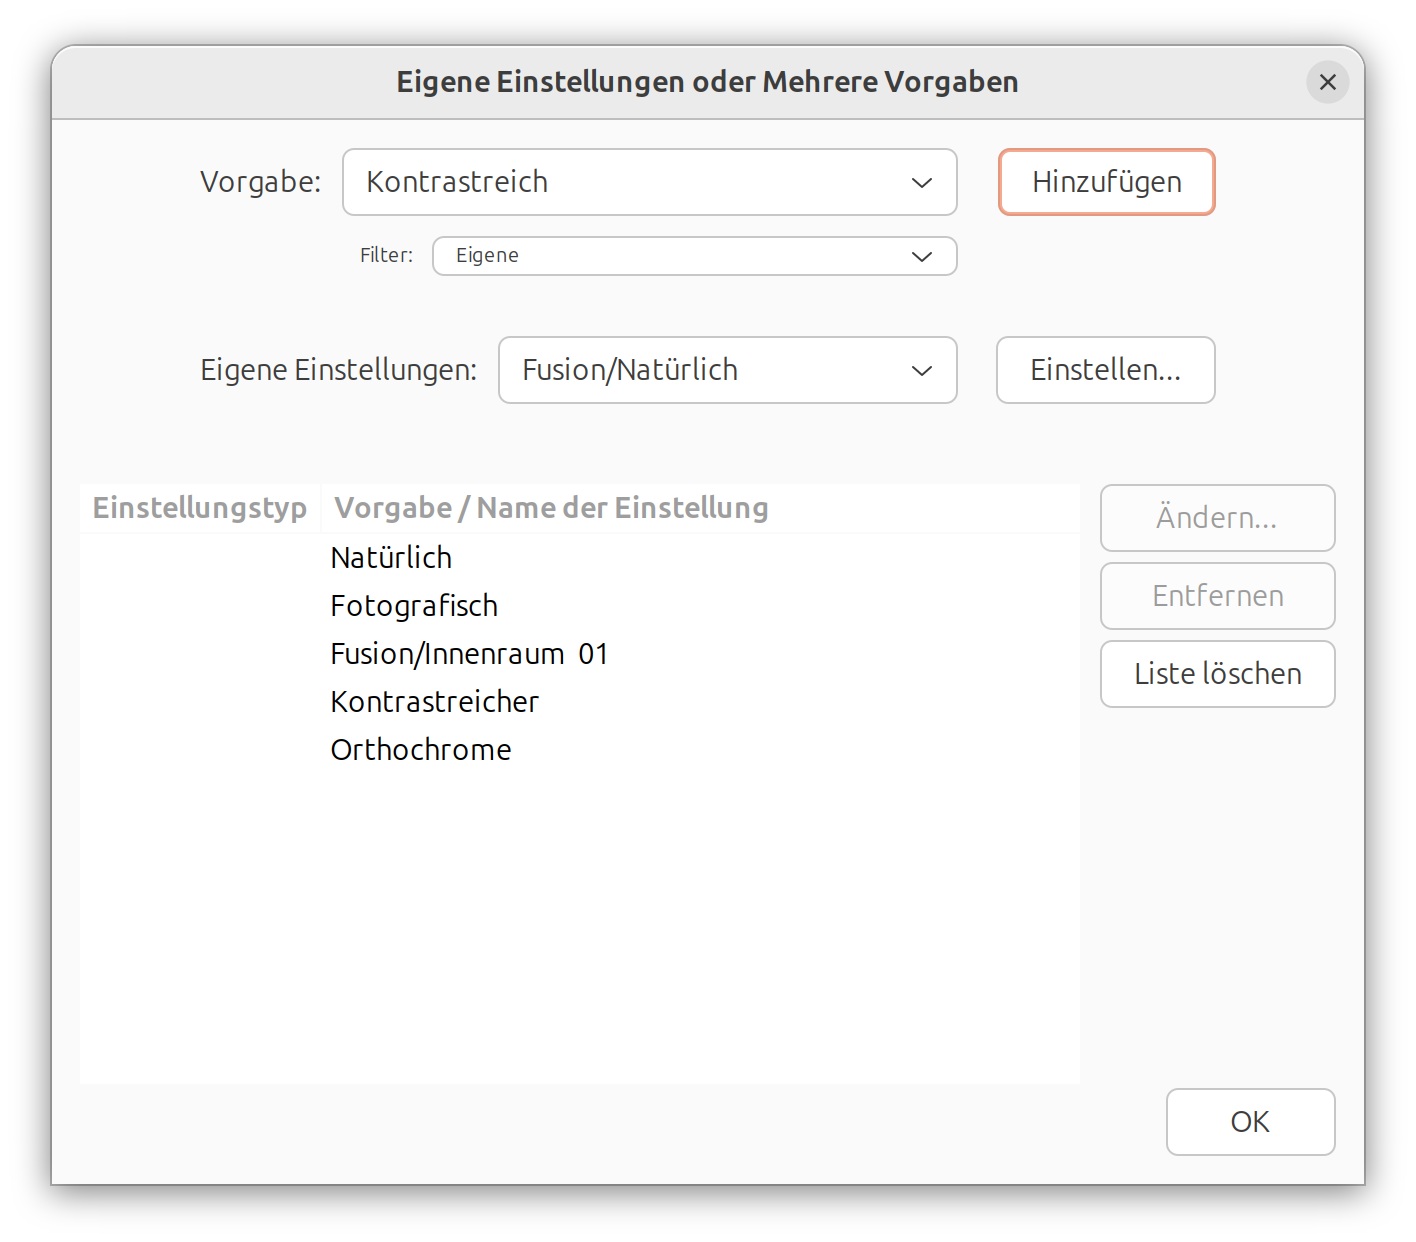The height and width of the screenshot is (1242, 1416).
Task: Click the Einstellungstyp column header
Action: click(200, 508)
